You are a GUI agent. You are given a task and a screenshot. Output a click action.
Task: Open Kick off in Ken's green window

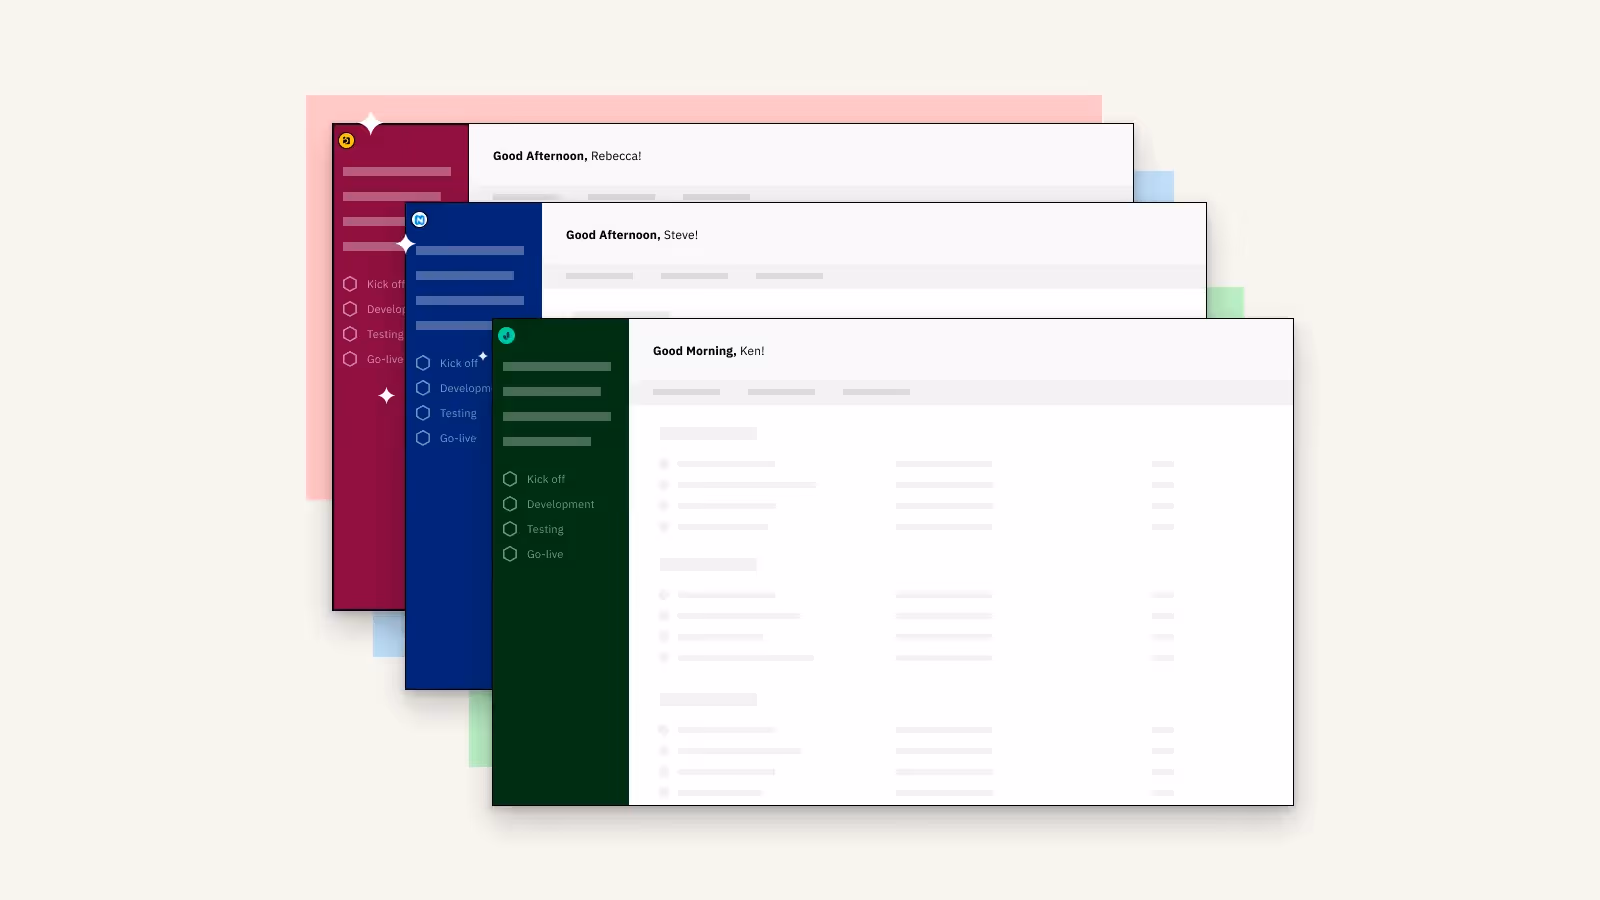point(546,479)
